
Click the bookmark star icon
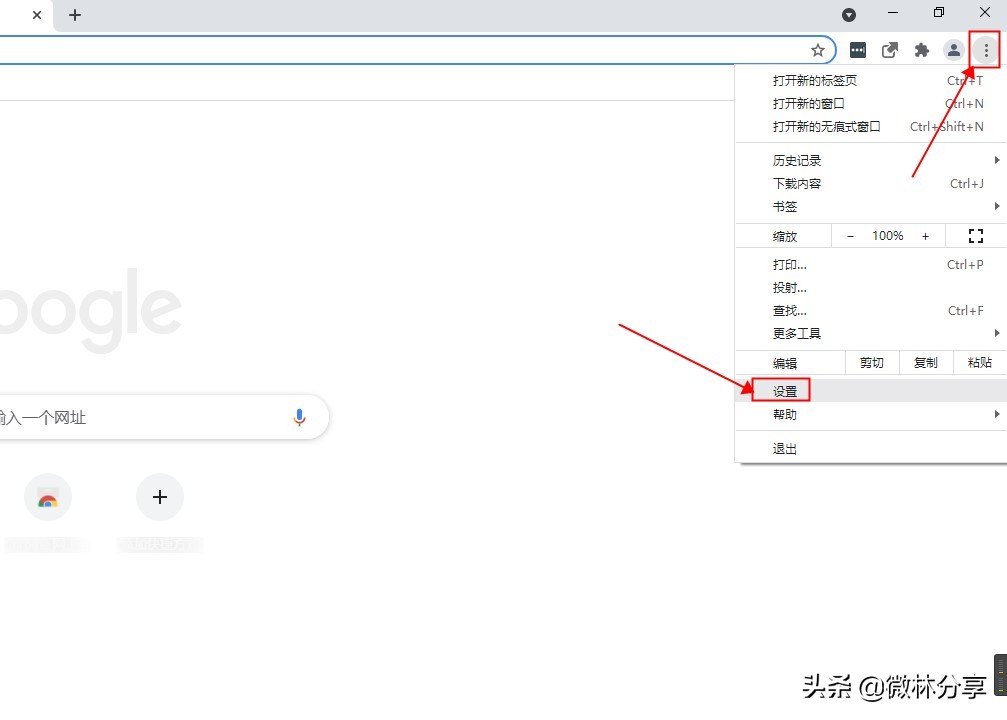pos(818,49)
